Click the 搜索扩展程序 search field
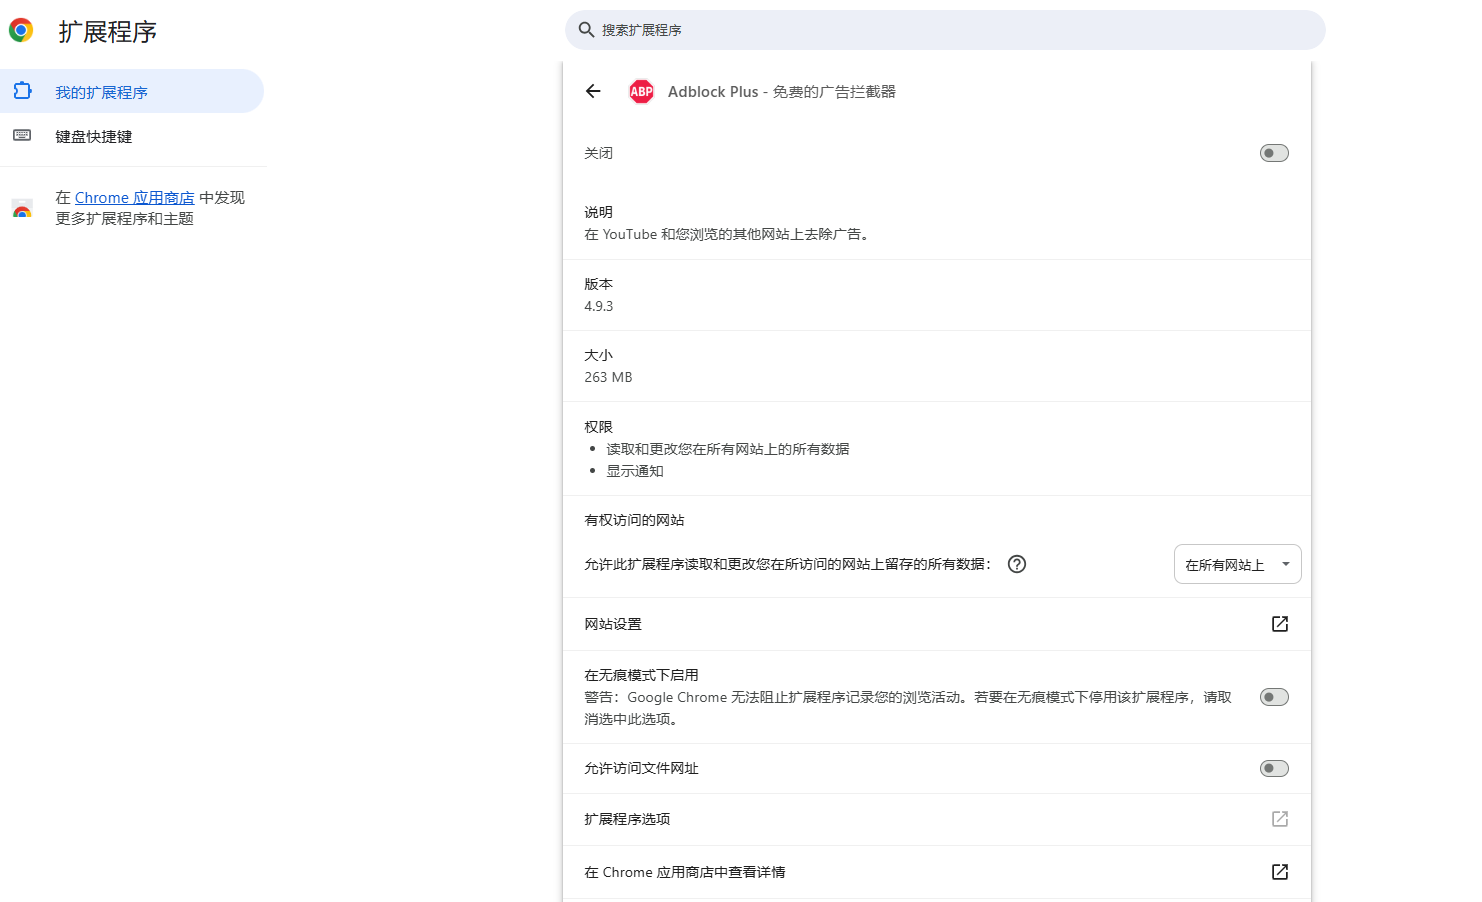The height and width of the screenshot is (902, 1482). coord(945,30)
